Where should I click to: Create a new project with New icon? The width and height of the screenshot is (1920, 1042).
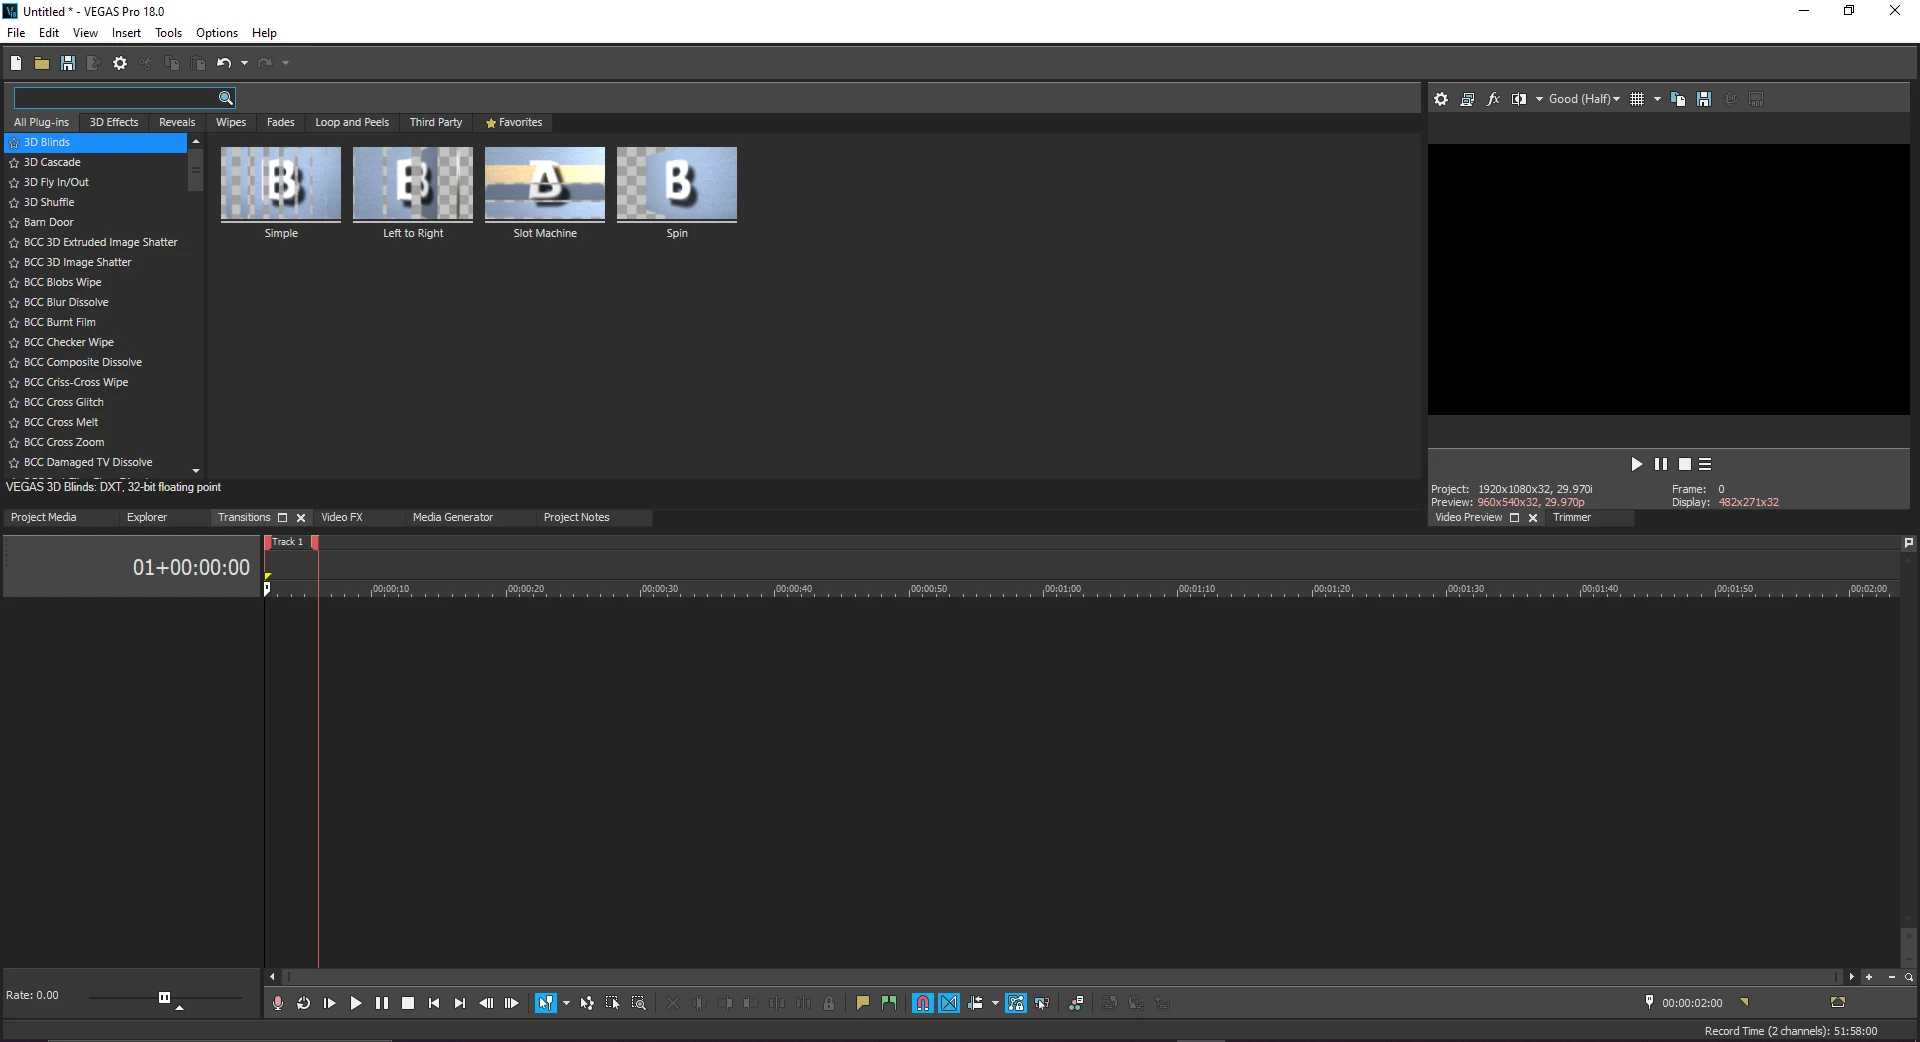coord(16,63)
